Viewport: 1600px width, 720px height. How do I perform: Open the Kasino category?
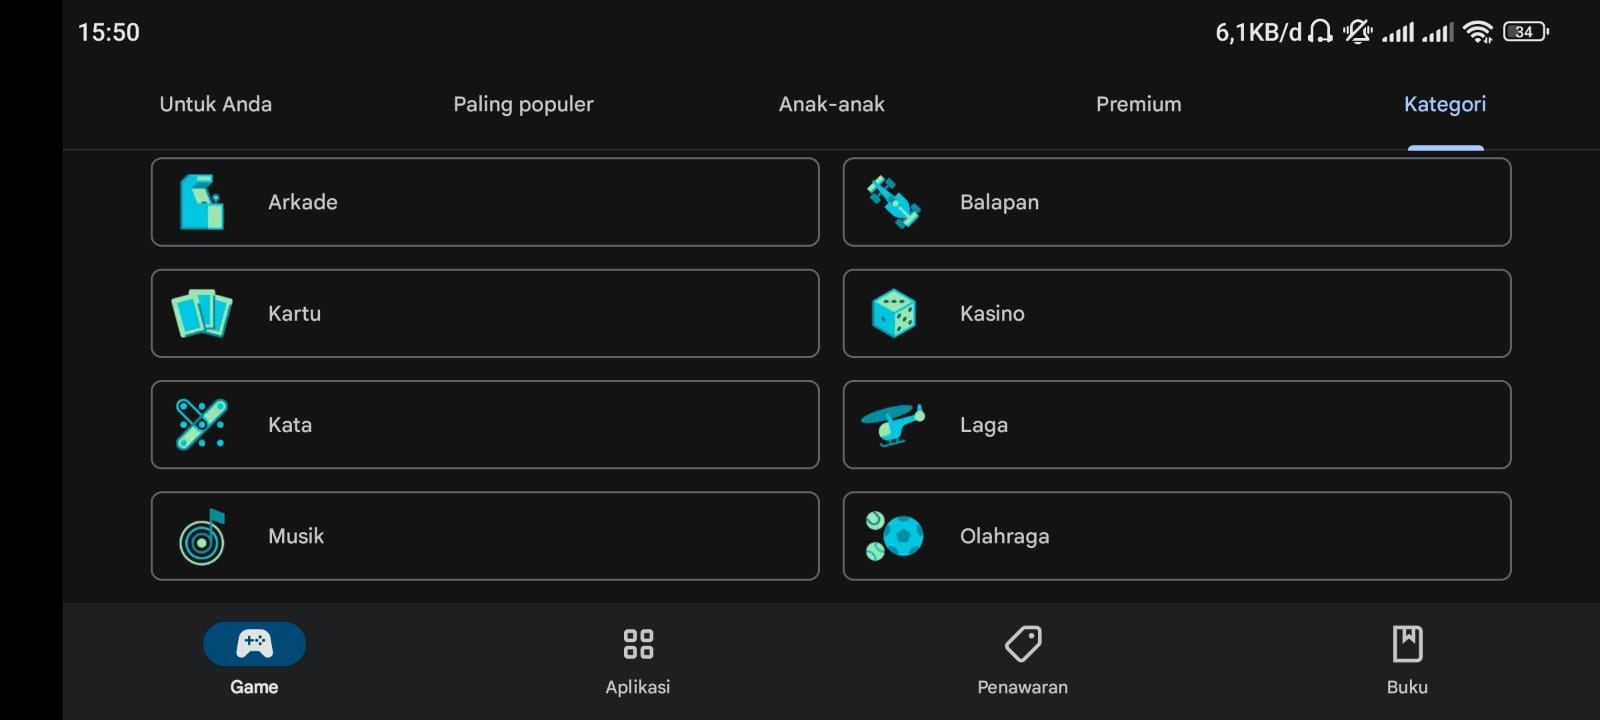(x=1176, y=313)
